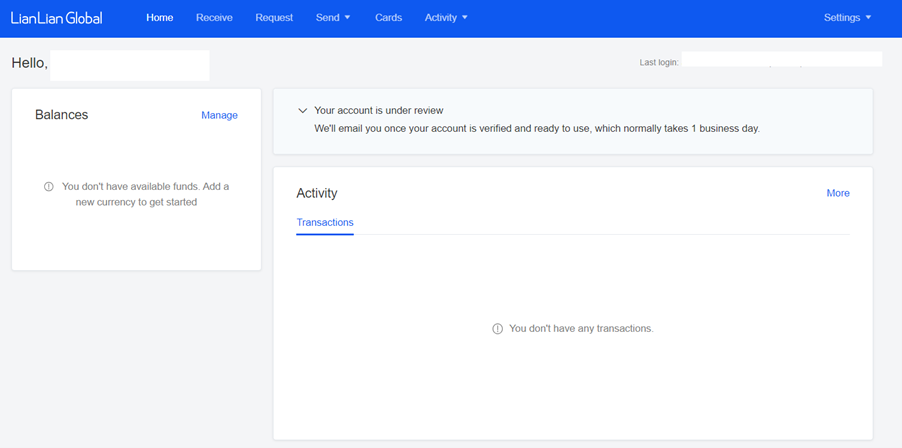This screenshot has width=902, height=448.
Task: Open the Settings dropdown arrow
Action: coord(868,18)
